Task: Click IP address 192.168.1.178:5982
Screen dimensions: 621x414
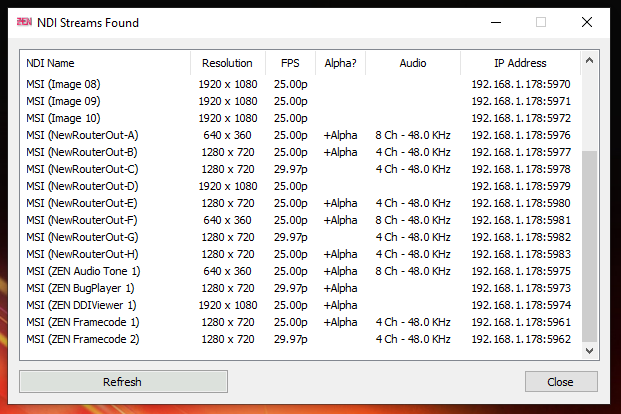Action: 521,237
